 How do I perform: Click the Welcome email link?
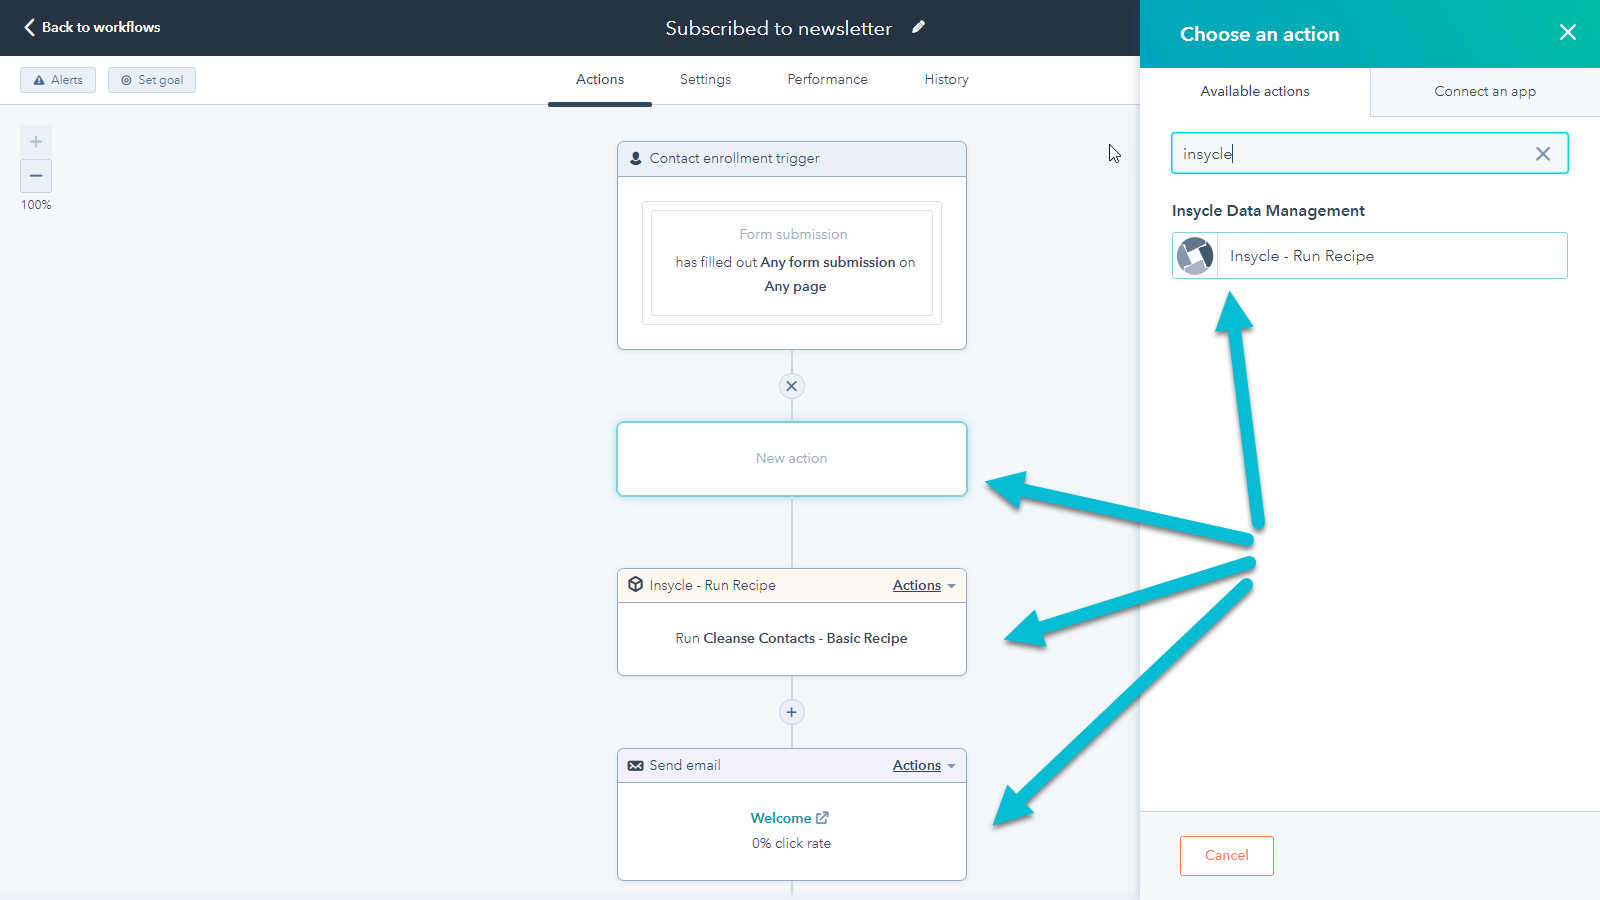click(781, 817)
